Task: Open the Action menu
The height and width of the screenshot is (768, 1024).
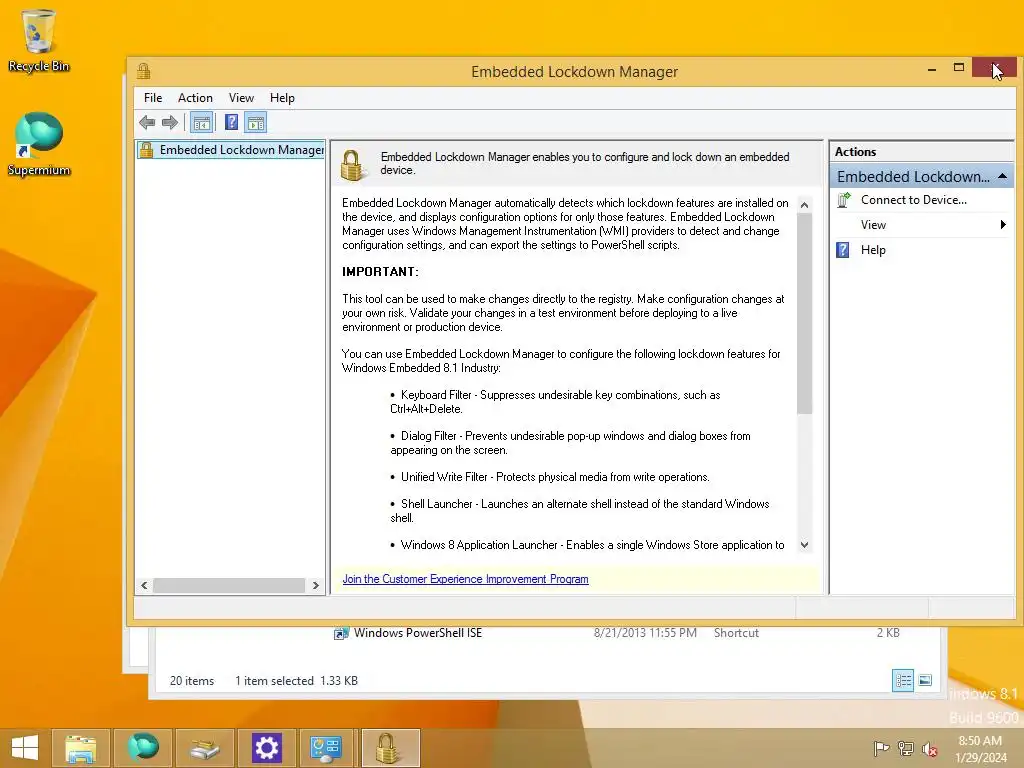Action: point(195,98)
